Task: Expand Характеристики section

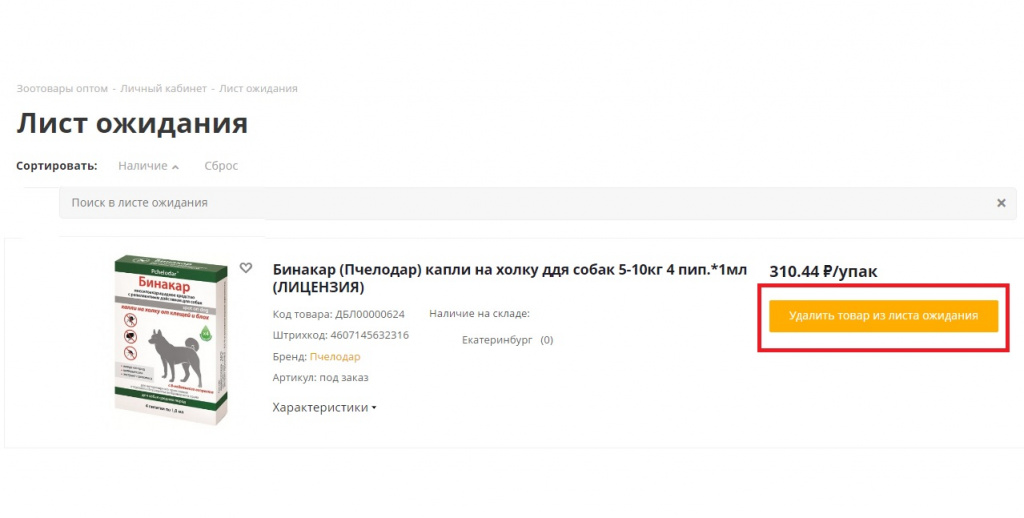Action: [324, 408]
